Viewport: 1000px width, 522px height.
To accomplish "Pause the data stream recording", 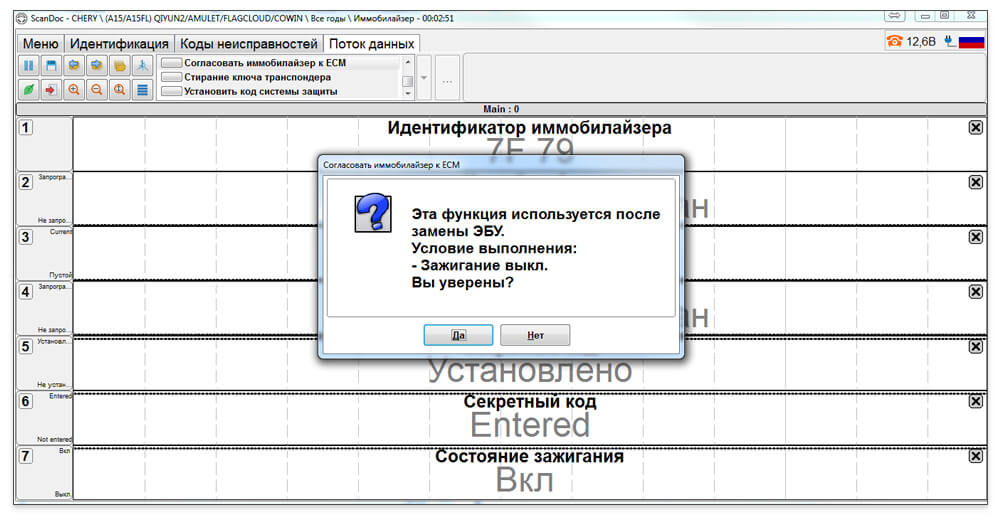I will pos(29,66).
